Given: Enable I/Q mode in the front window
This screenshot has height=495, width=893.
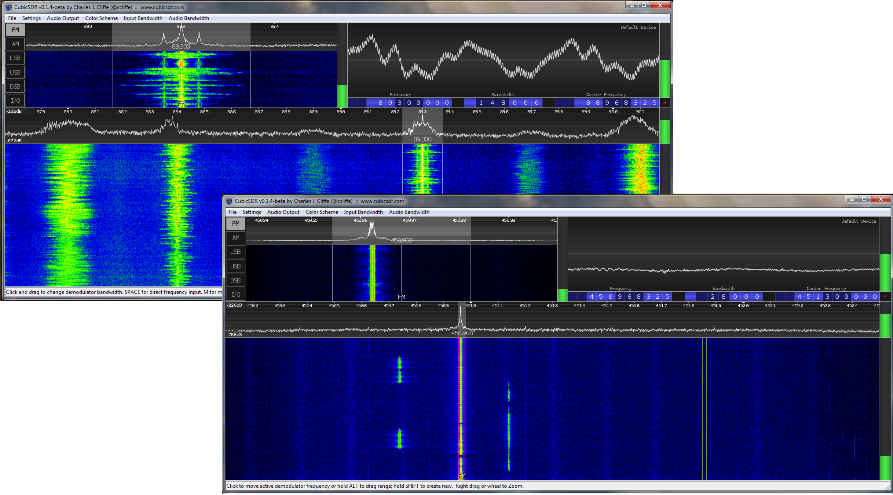Looking at the screenshot, I should pos(236,295).
